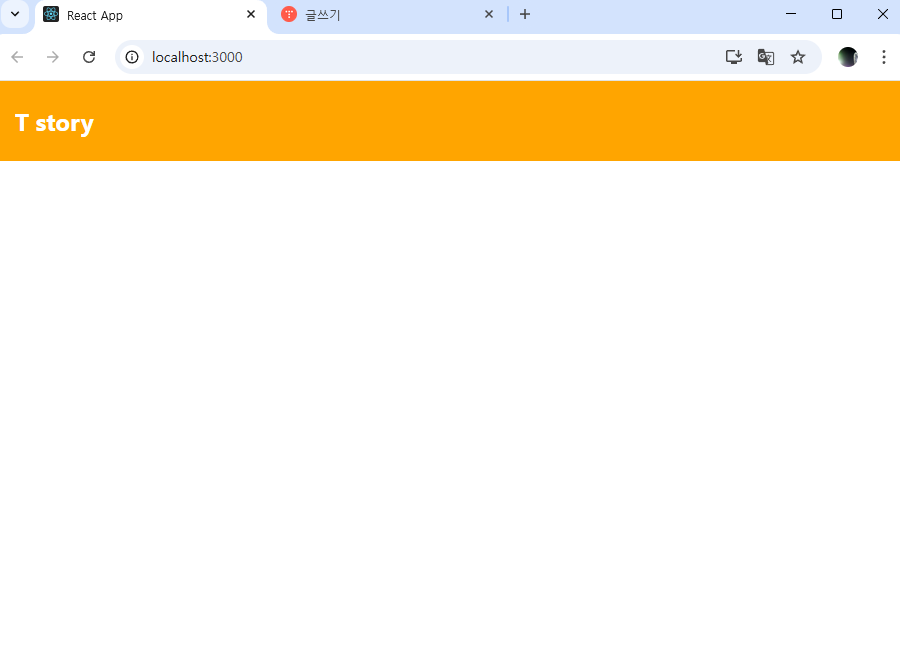Open the tab search dropdown arrow
The height and width of the screenshot is (665, 900).
pyautogui.click(x=15, y=14)
